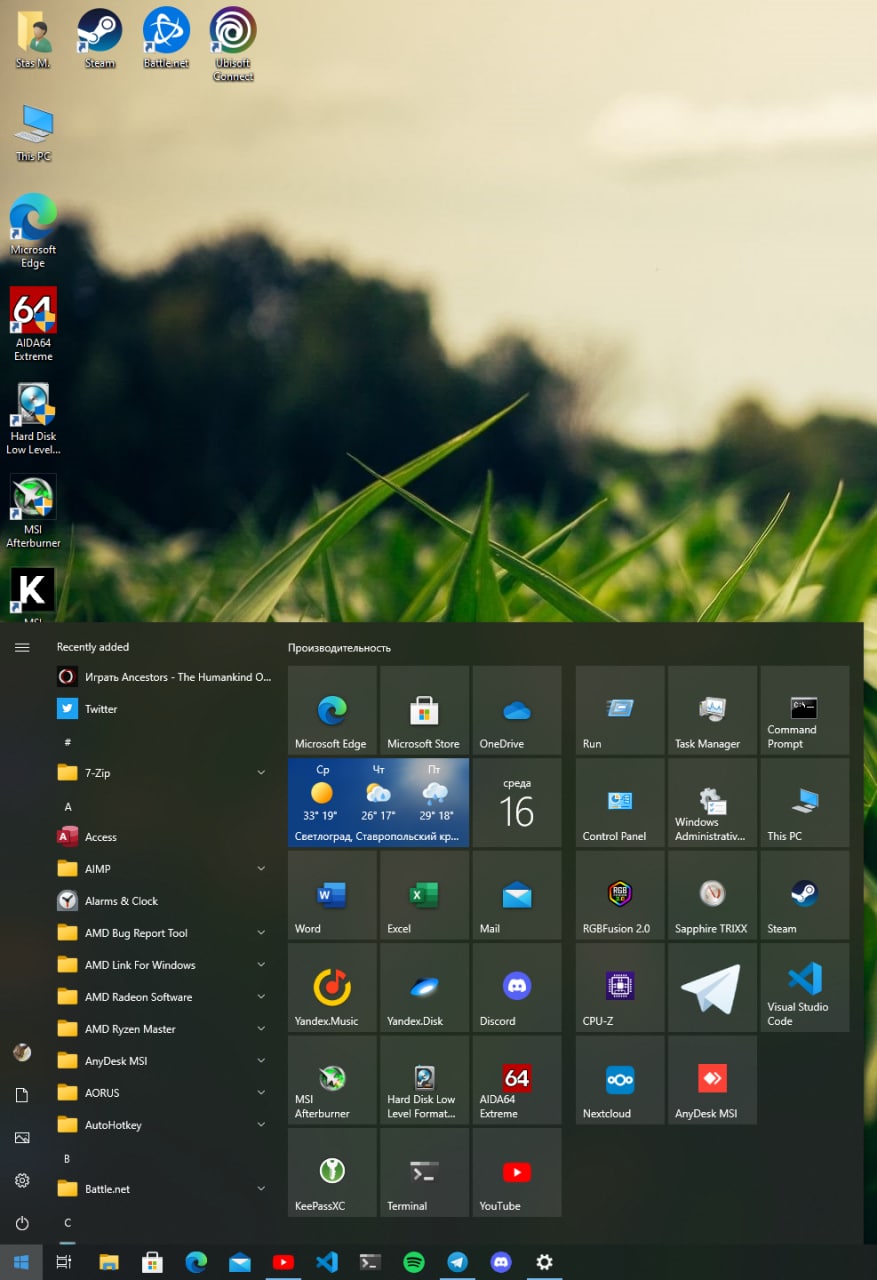Expand Start menu with hamburger button

pyautogui.click(x=22, y=647)
